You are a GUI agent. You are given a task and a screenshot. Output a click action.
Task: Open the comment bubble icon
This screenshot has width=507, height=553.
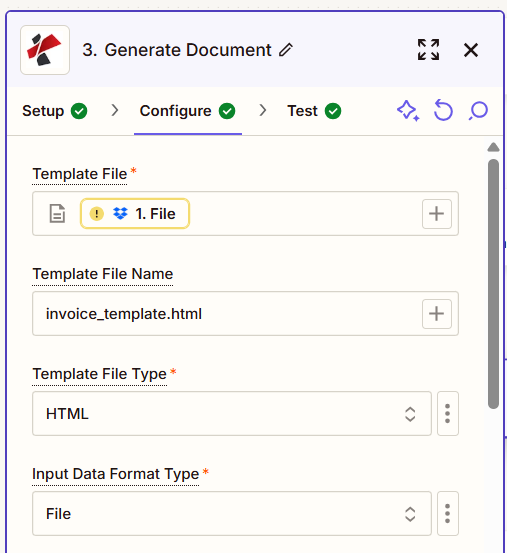point(478,111)
